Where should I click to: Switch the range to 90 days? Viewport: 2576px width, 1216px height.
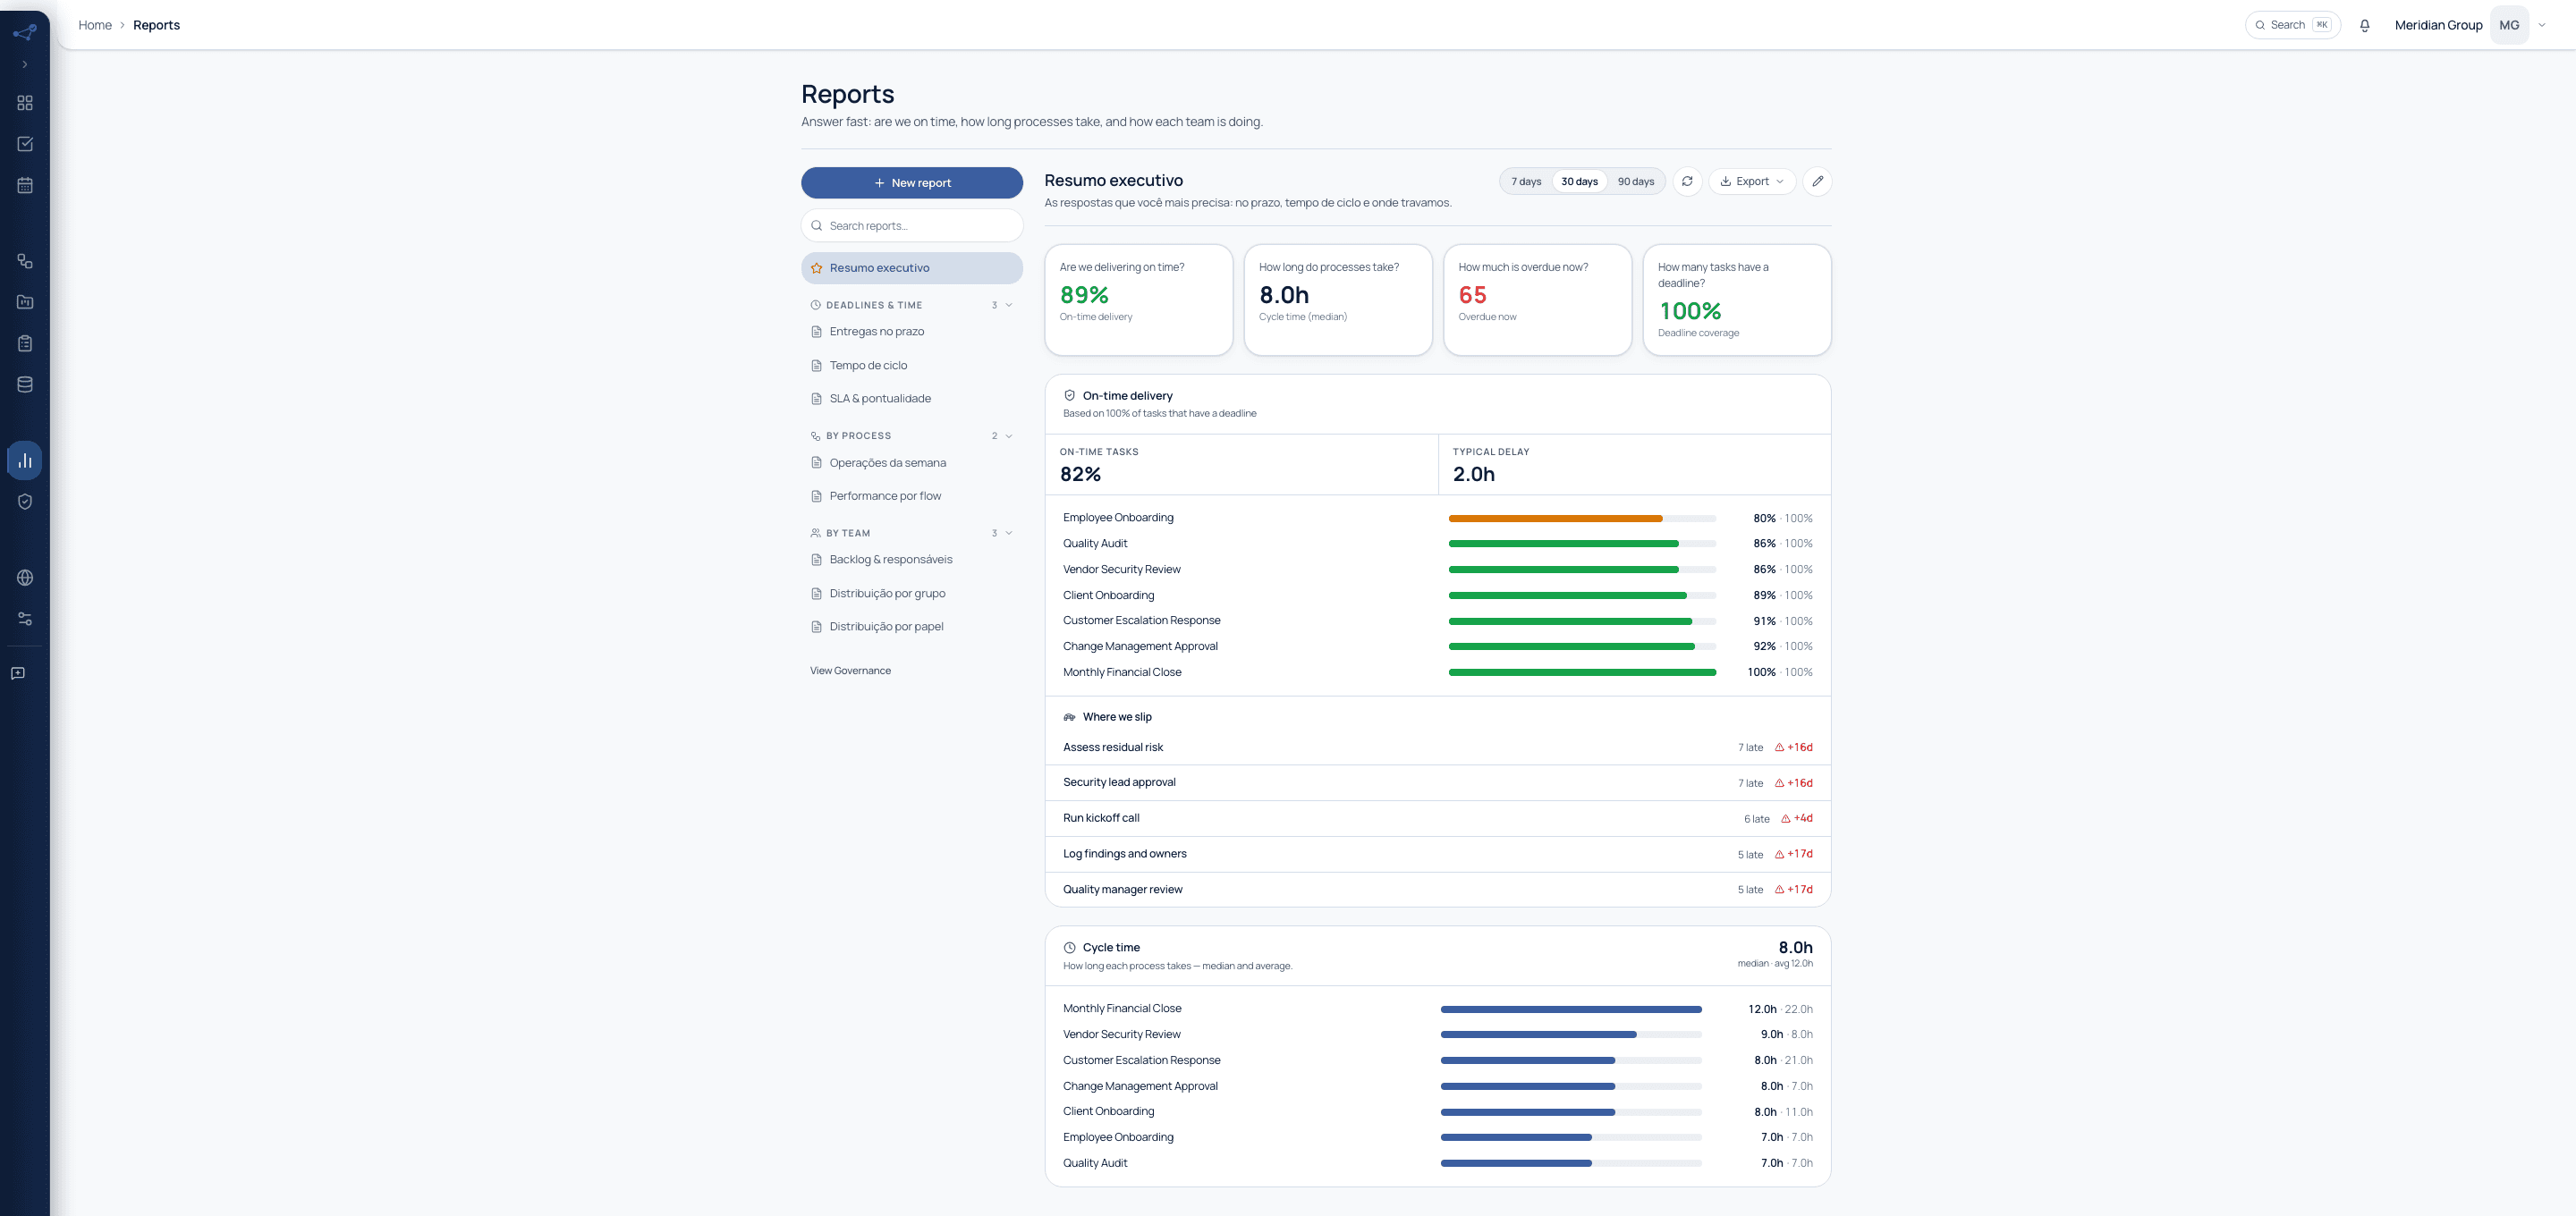tap(1635, 182)
